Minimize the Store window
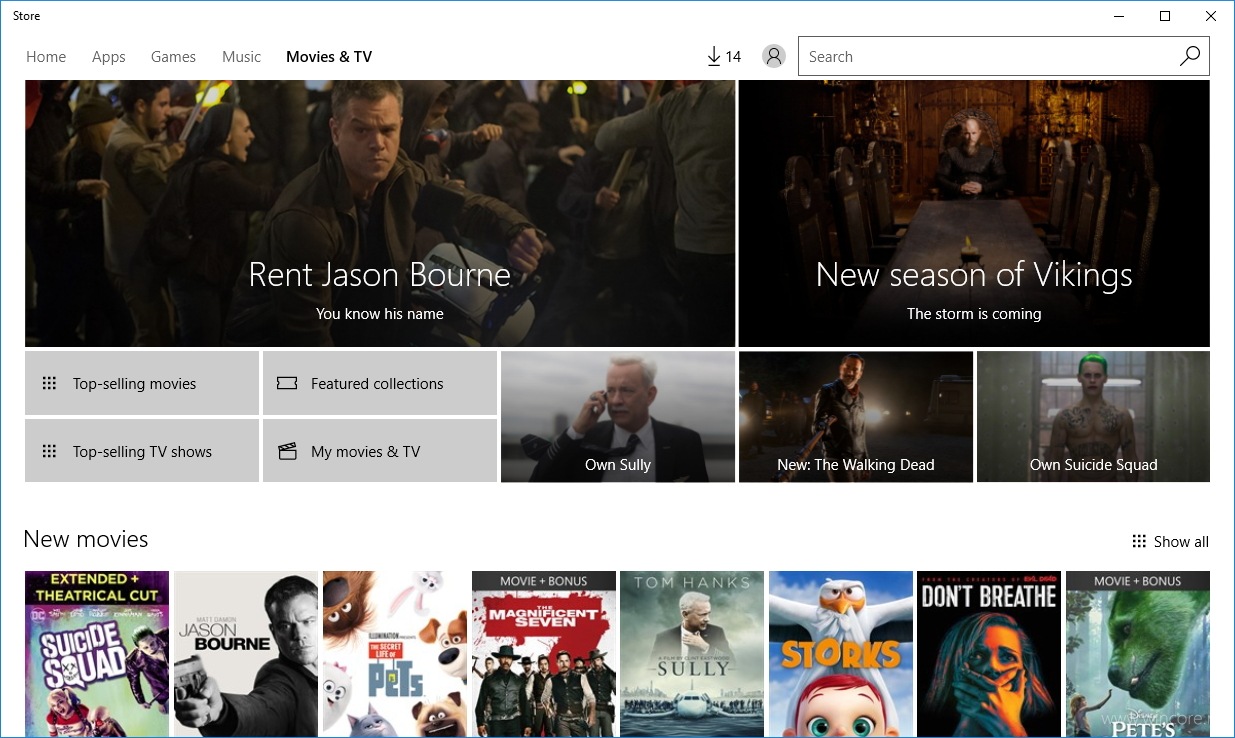1235x738 pixels. click(x=1119, y=16)
